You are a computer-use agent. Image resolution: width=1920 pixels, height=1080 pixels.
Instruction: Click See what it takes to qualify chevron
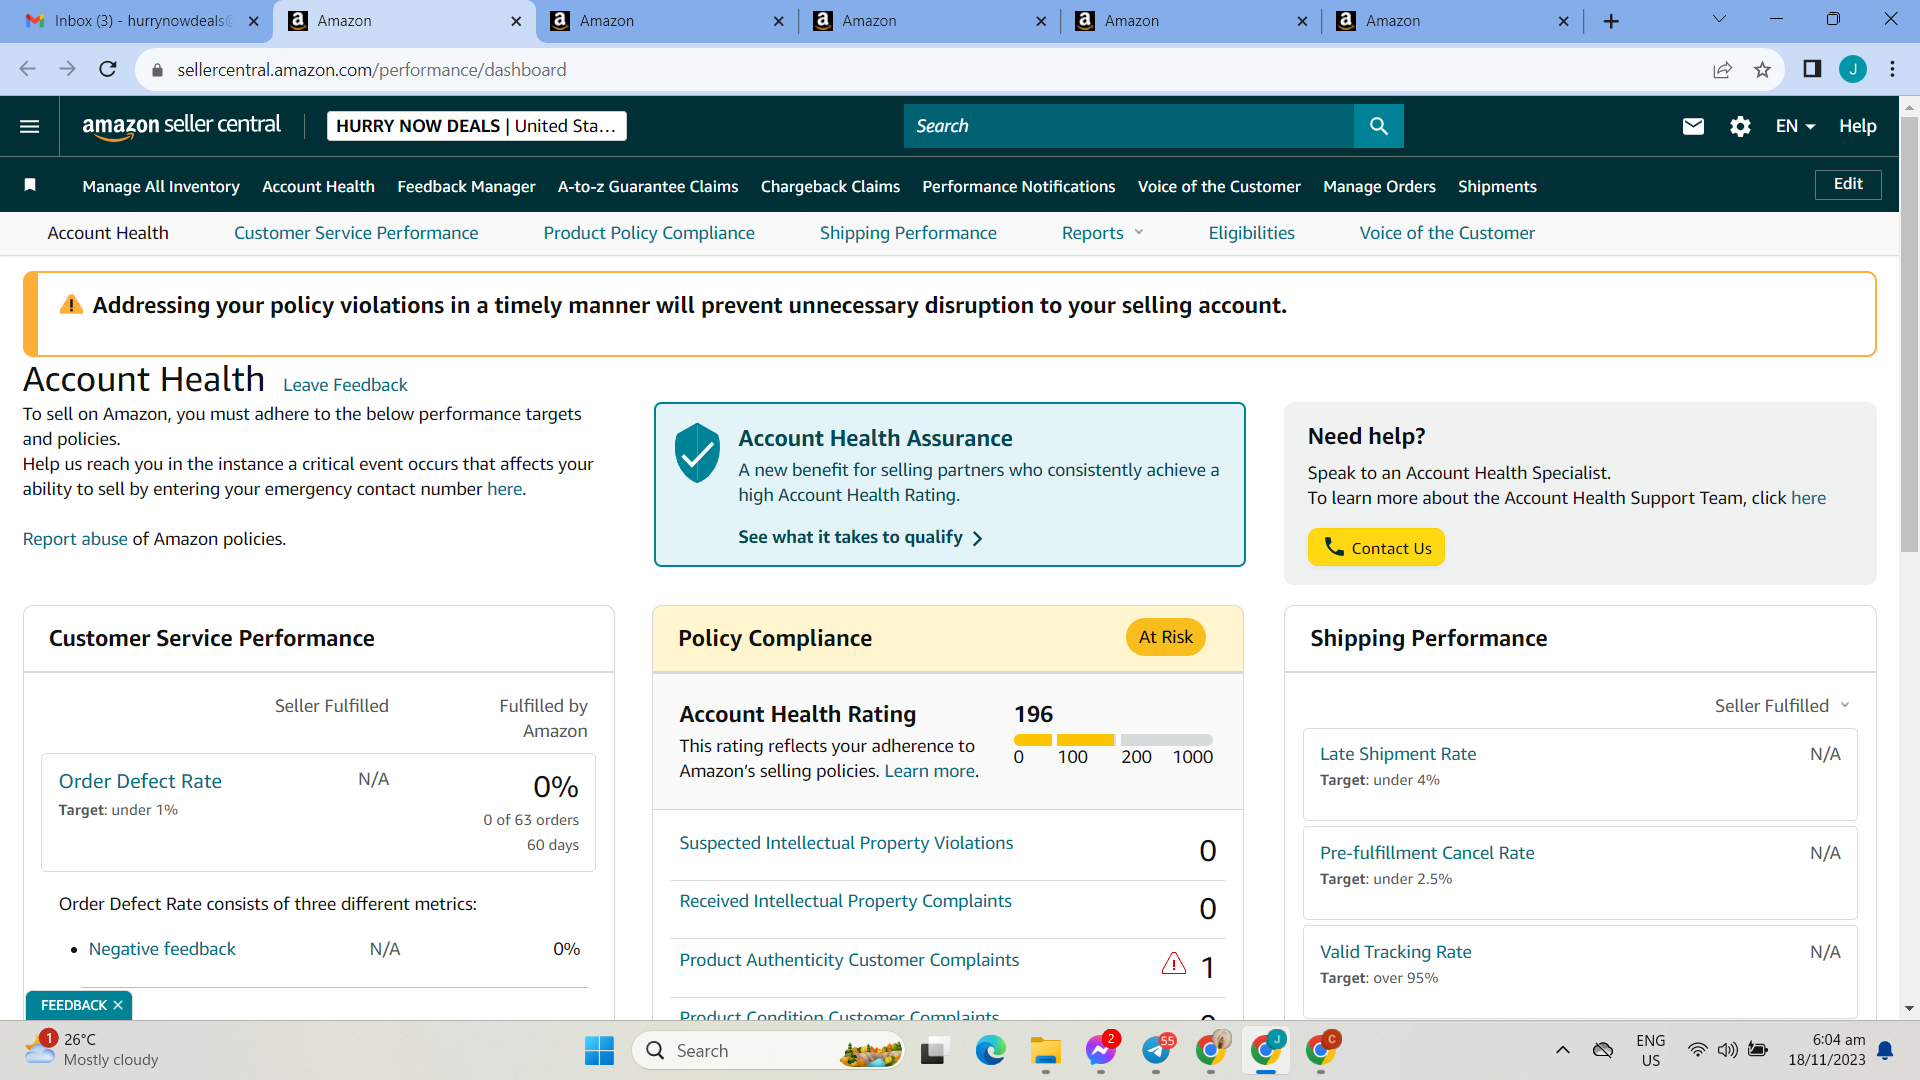(977, 538)
